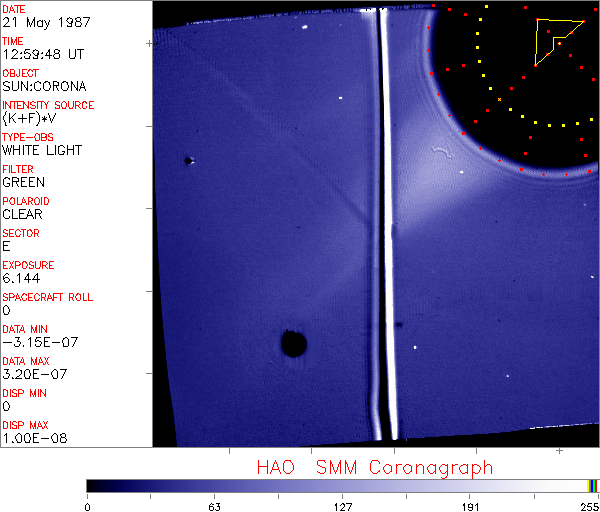Click the large black circular spot in the image

pos(293,343)
